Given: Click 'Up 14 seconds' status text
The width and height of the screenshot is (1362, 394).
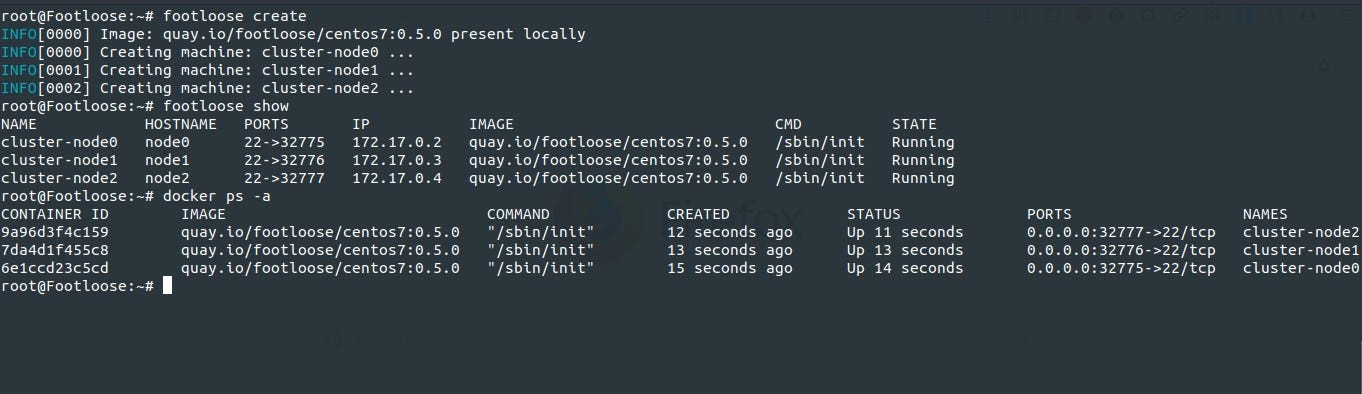Looking at the screenshot, I should pyautogui.click(x=905, y=268).
